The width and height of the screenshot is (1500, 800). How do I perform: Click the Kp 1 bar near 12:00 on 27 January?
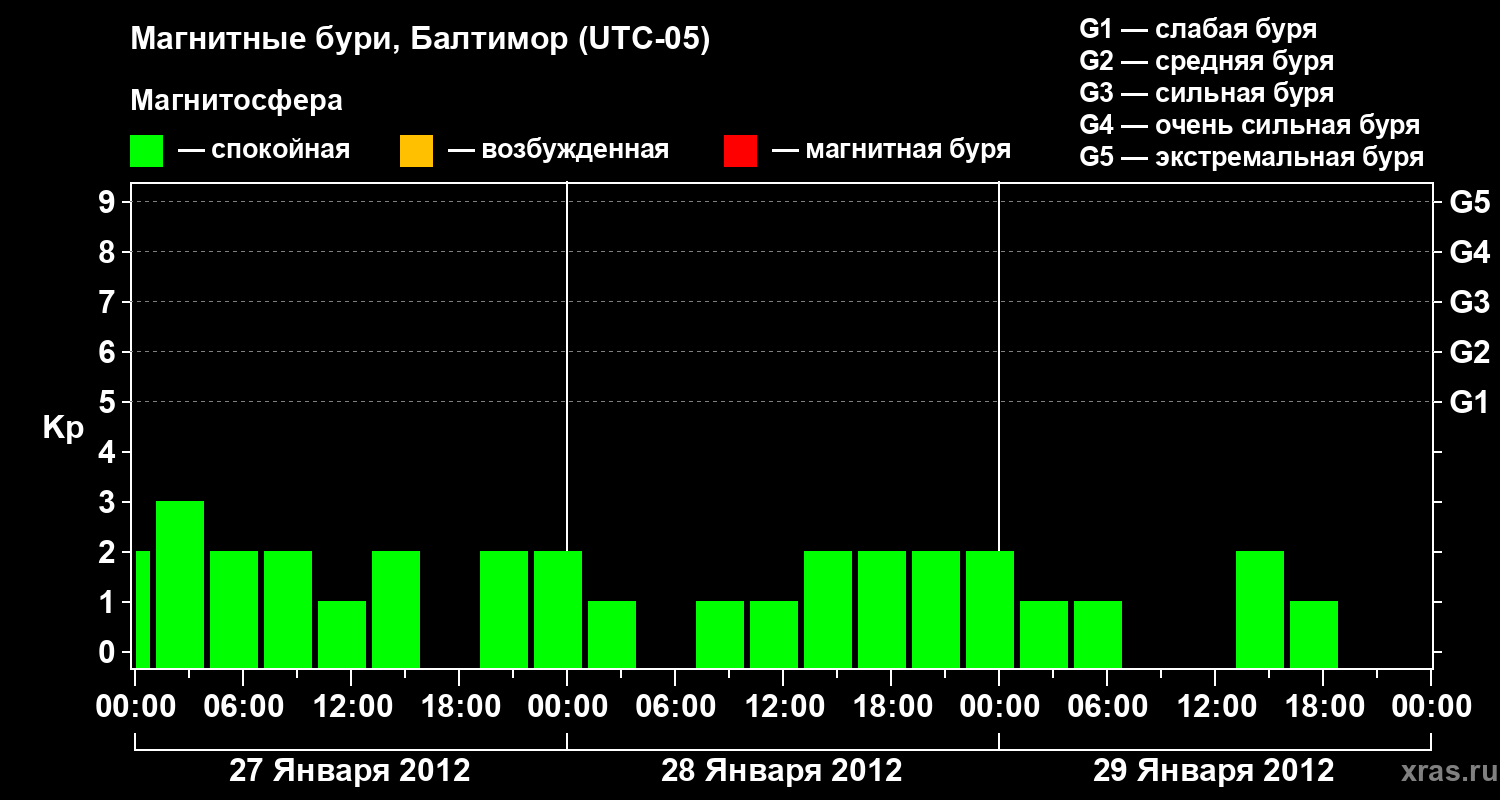tap(342, 634)
